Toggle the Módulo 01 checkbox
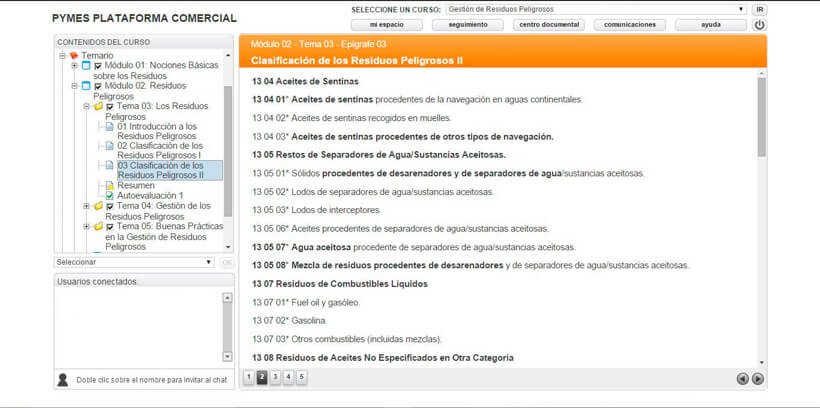 tap(98, 66)
